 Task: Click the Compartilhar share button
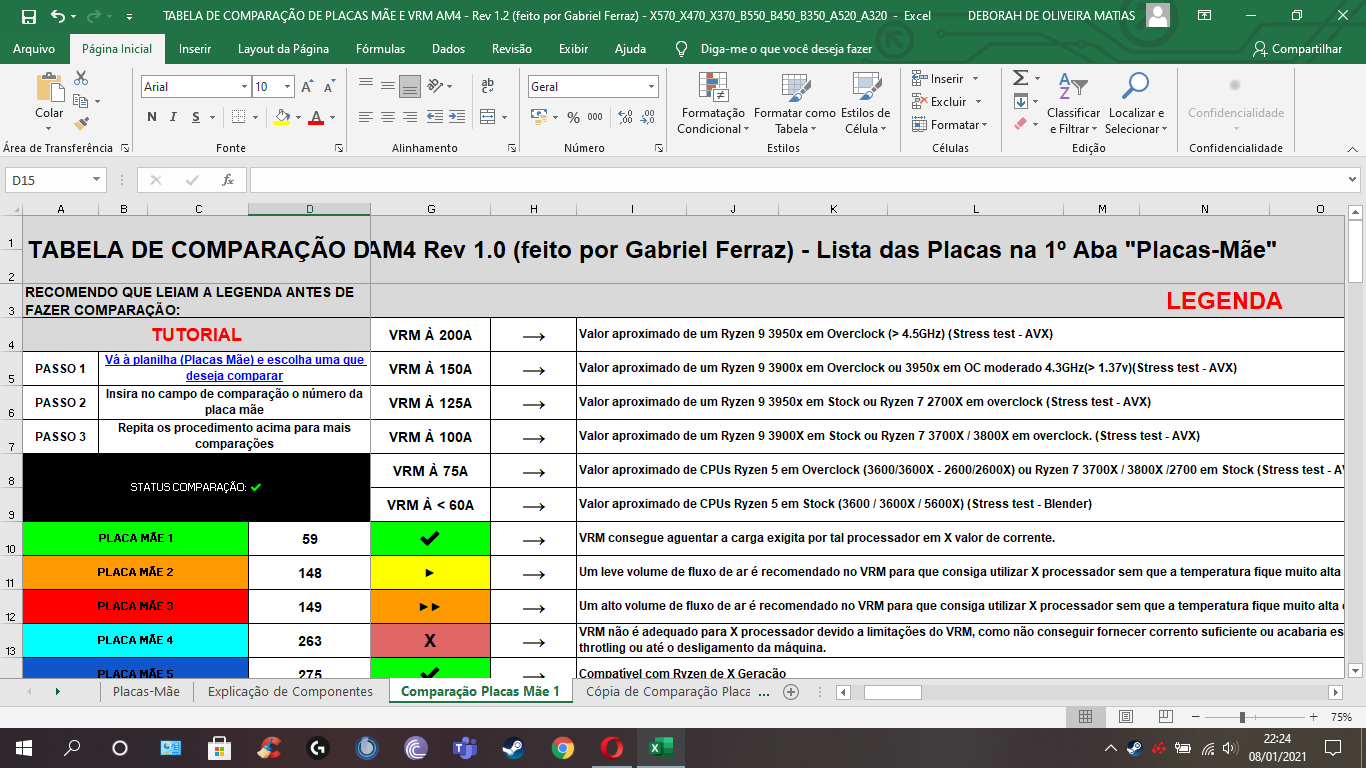click(x=1298, y=49)
